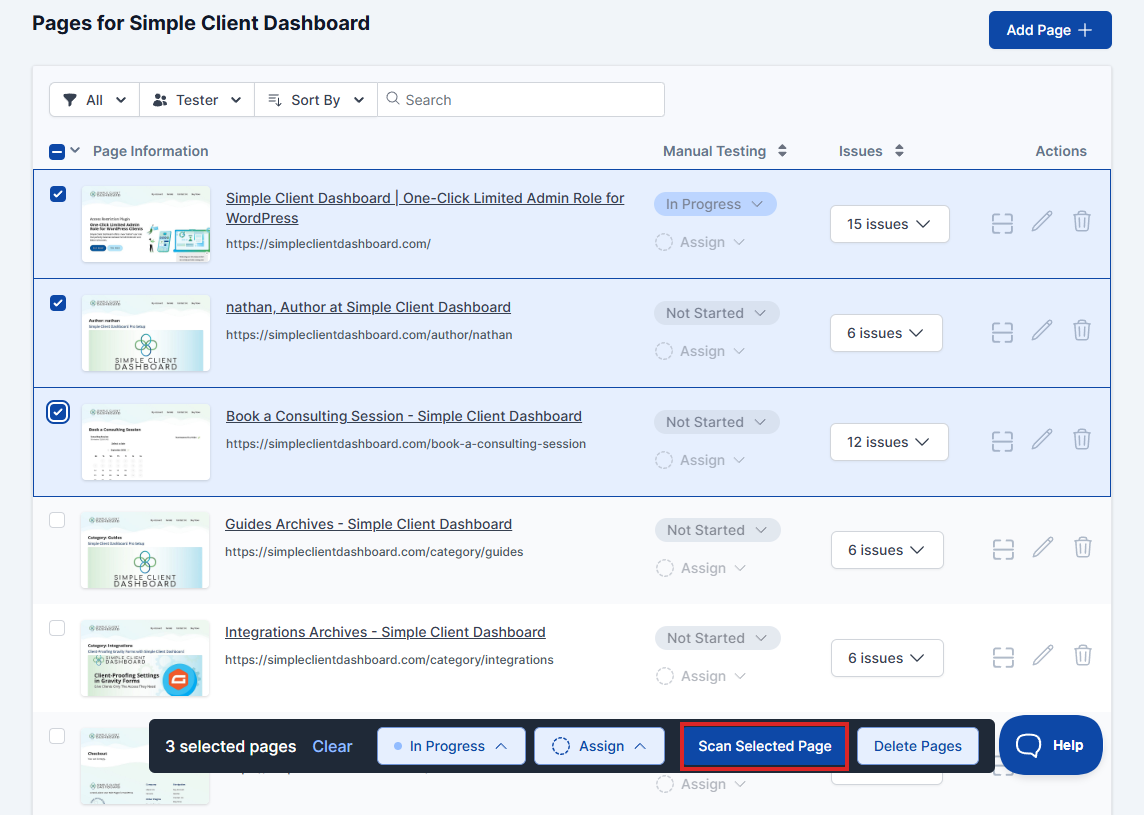Edit the nathan Author page with the pencil icon

[x=1042, y=330]
